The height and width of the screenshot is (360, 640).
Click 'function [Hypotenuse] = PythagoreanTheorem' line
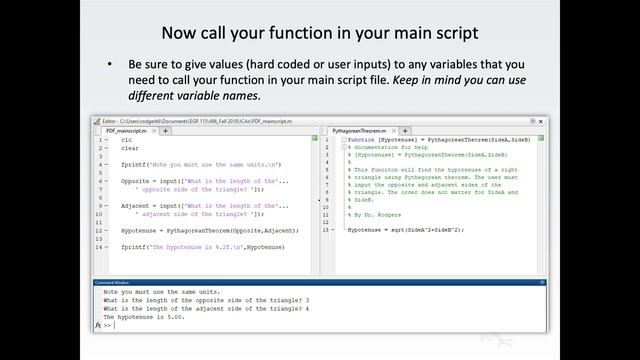pos(439,140)
